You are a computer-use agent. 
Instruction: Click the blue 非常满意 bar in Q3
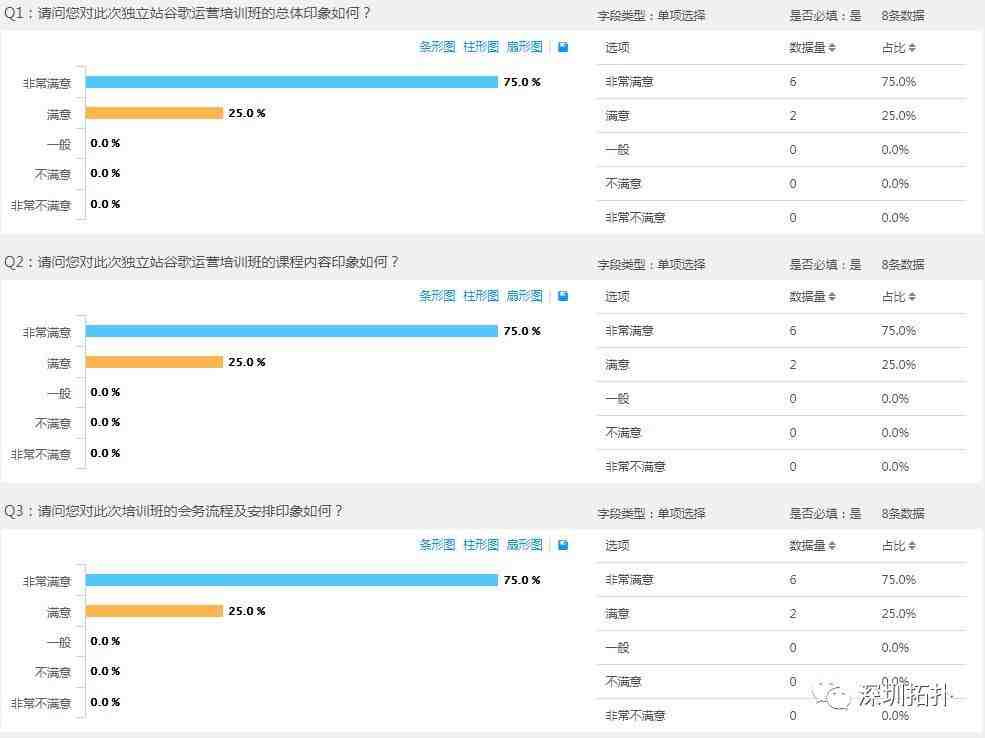291,580
